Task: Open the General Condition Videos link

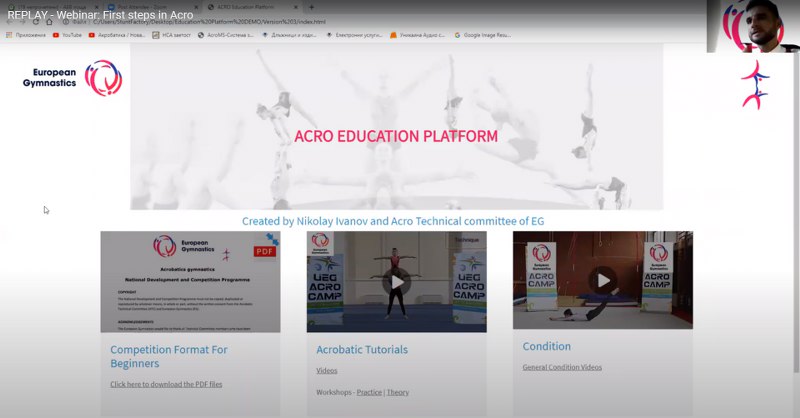Action: [x=562, y=367]
